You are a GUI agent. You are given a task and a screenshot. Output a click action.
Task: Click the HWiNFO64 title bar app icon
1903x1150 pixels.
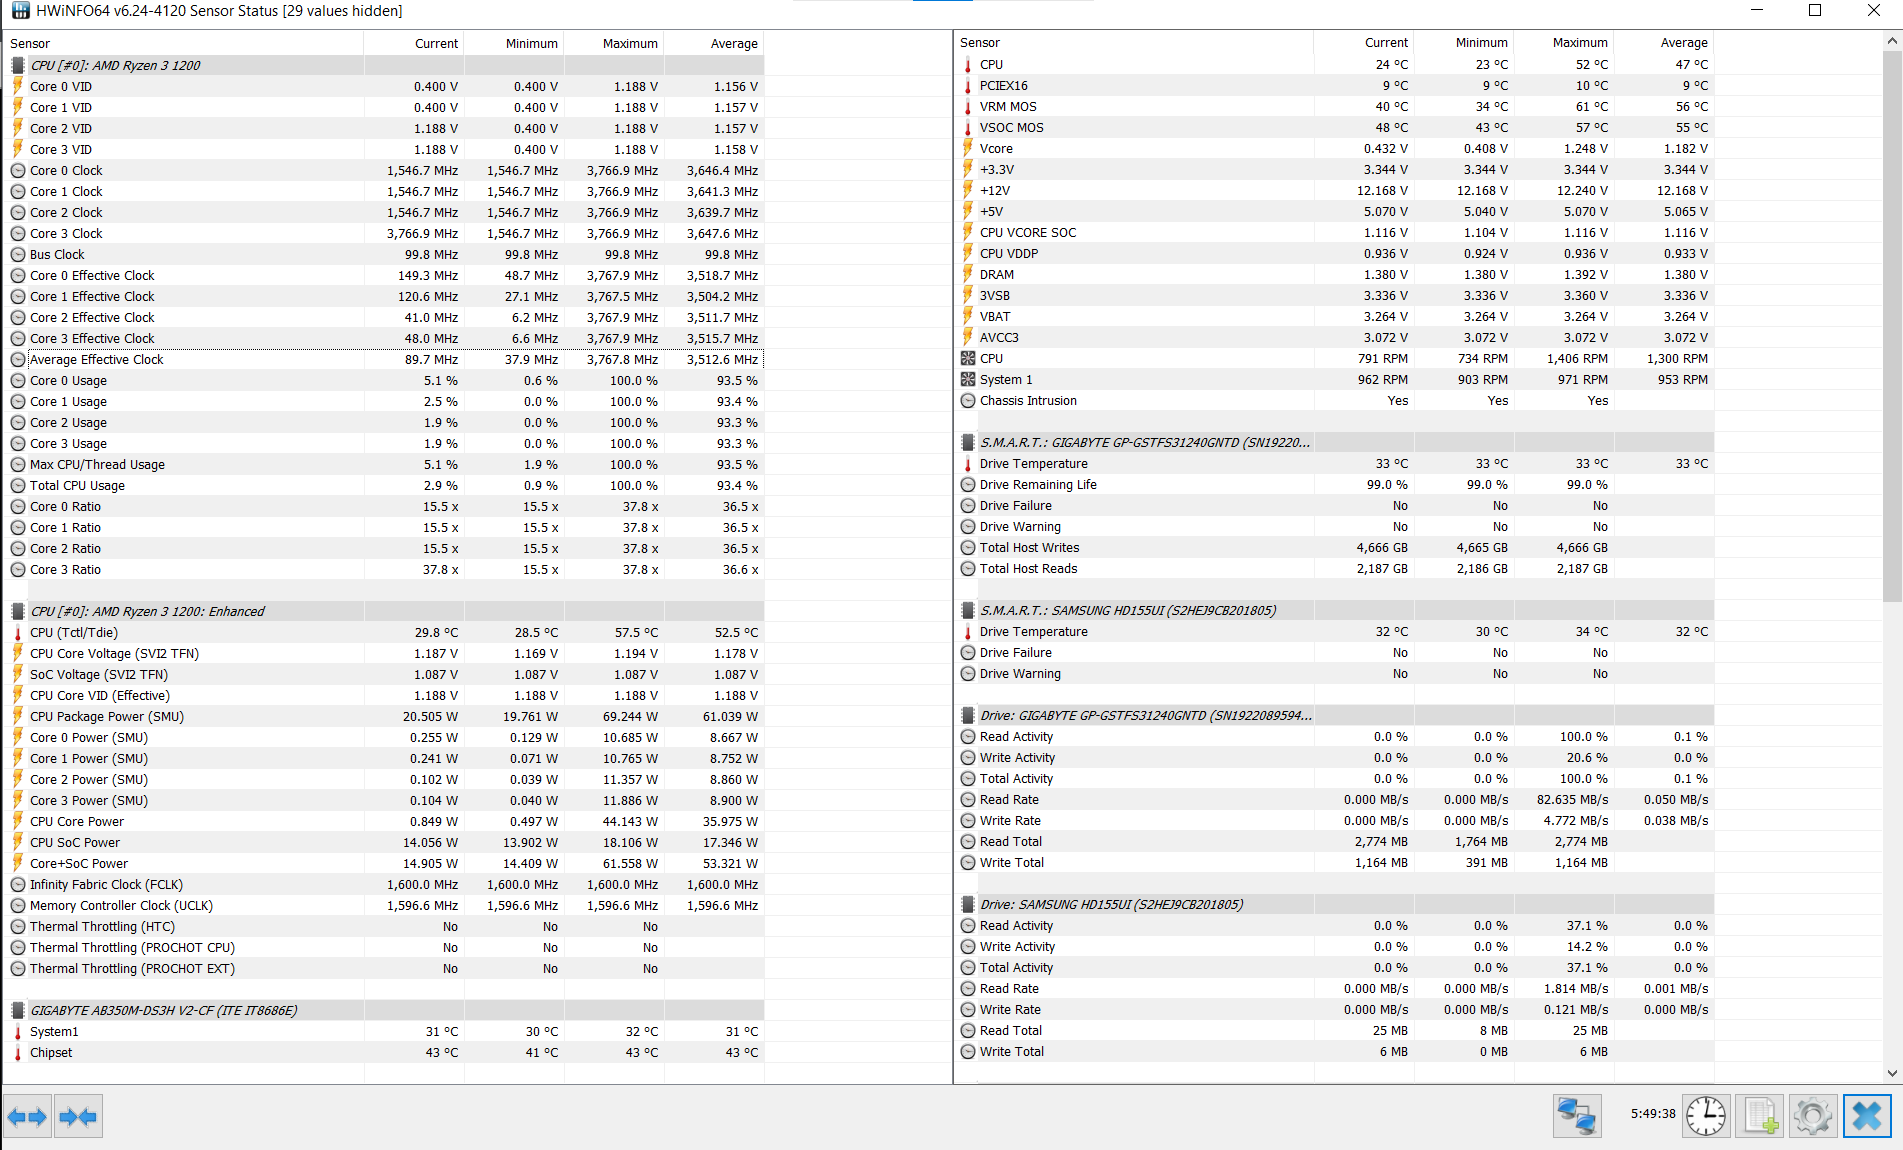pos(20,11)
